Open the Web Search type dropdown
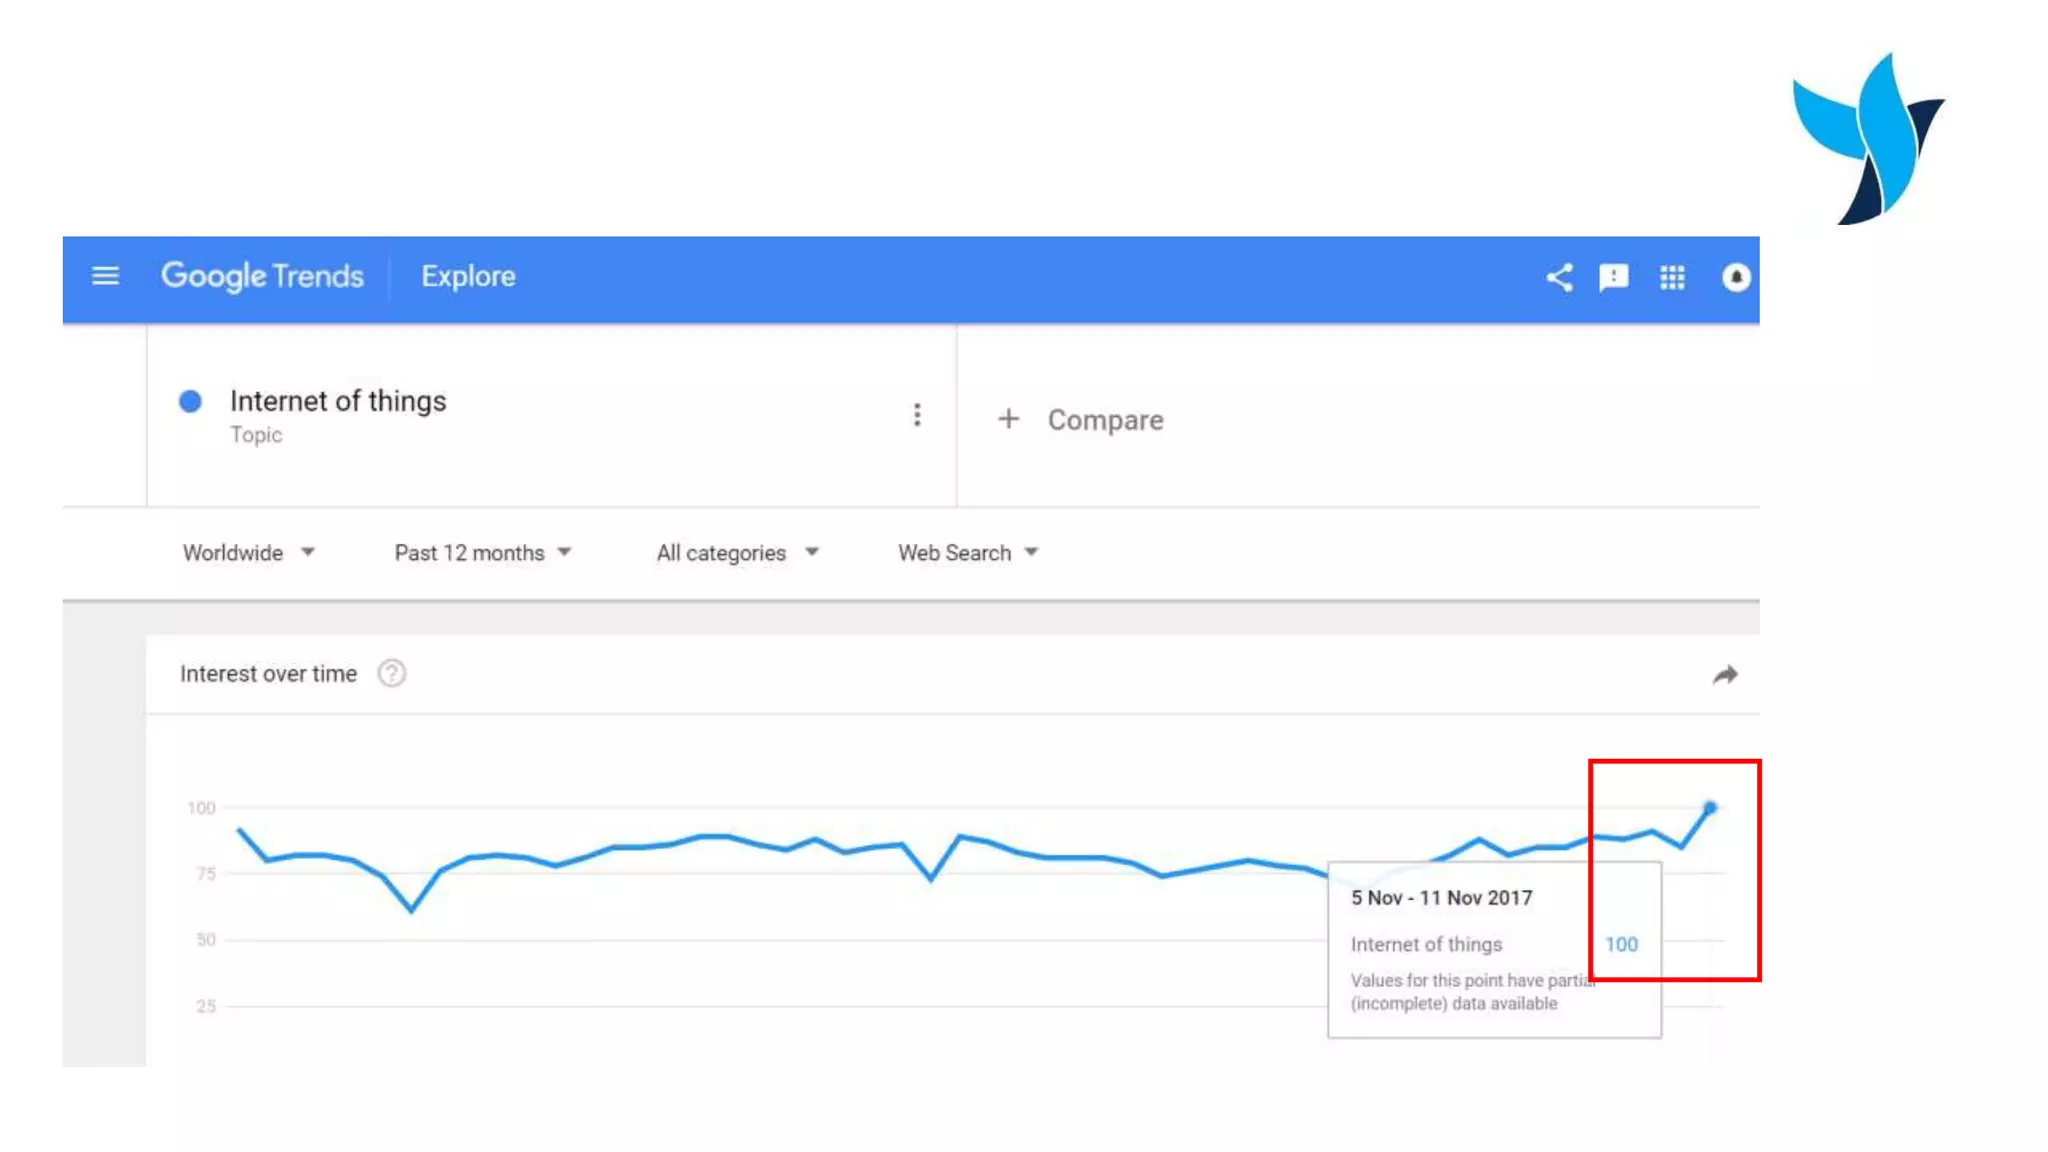 967,553
